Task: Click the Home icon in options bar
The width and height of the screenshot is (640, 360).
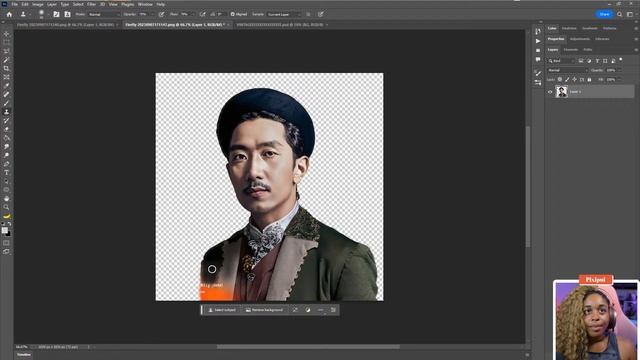Action: pos(9,14)
